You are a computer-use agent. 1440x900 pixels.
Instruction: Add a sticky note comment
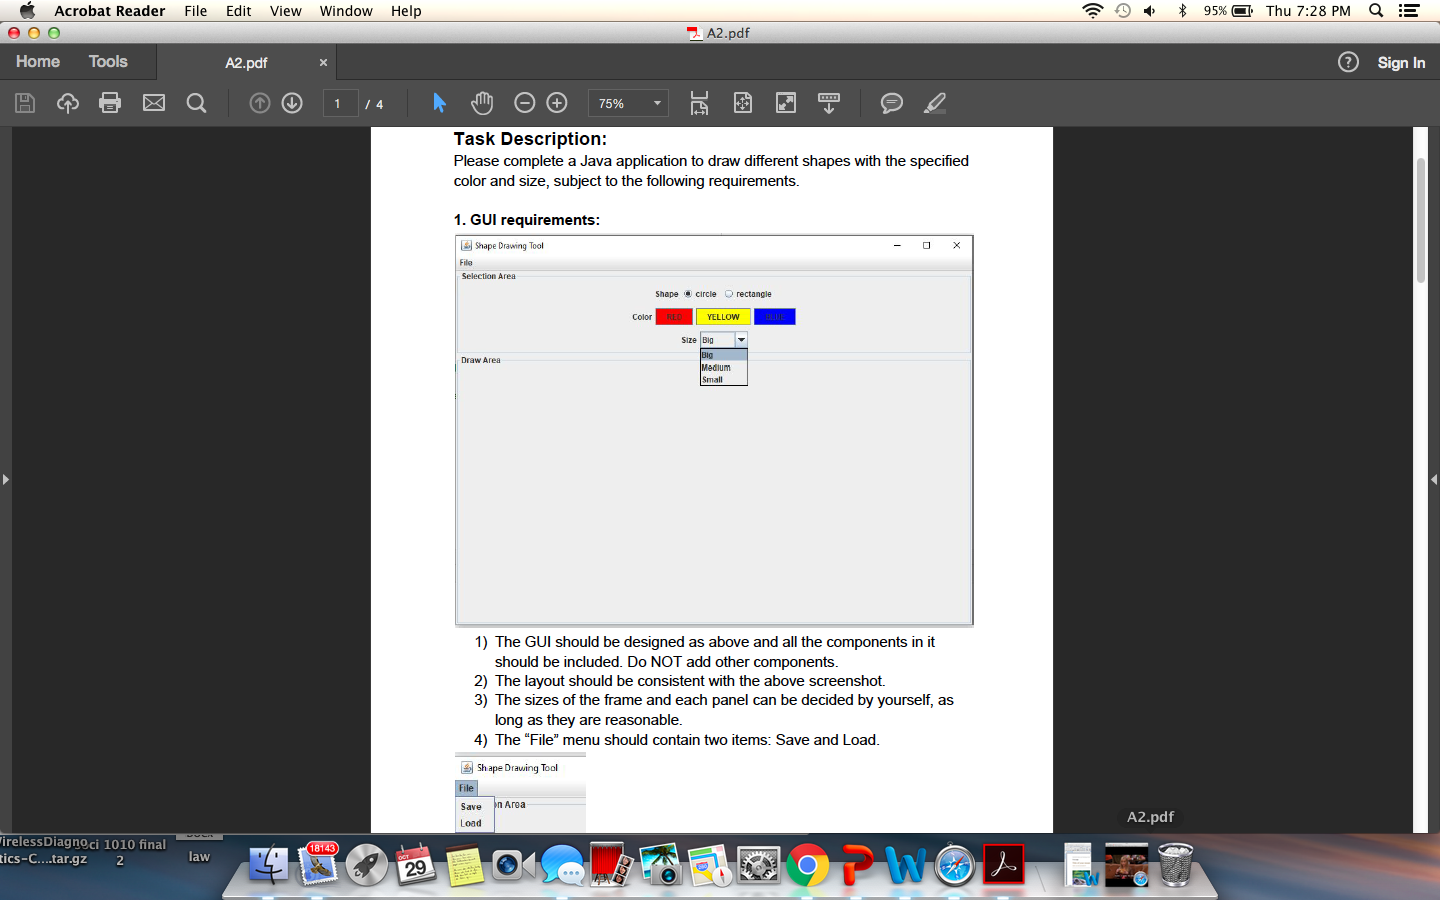(892, 103)
